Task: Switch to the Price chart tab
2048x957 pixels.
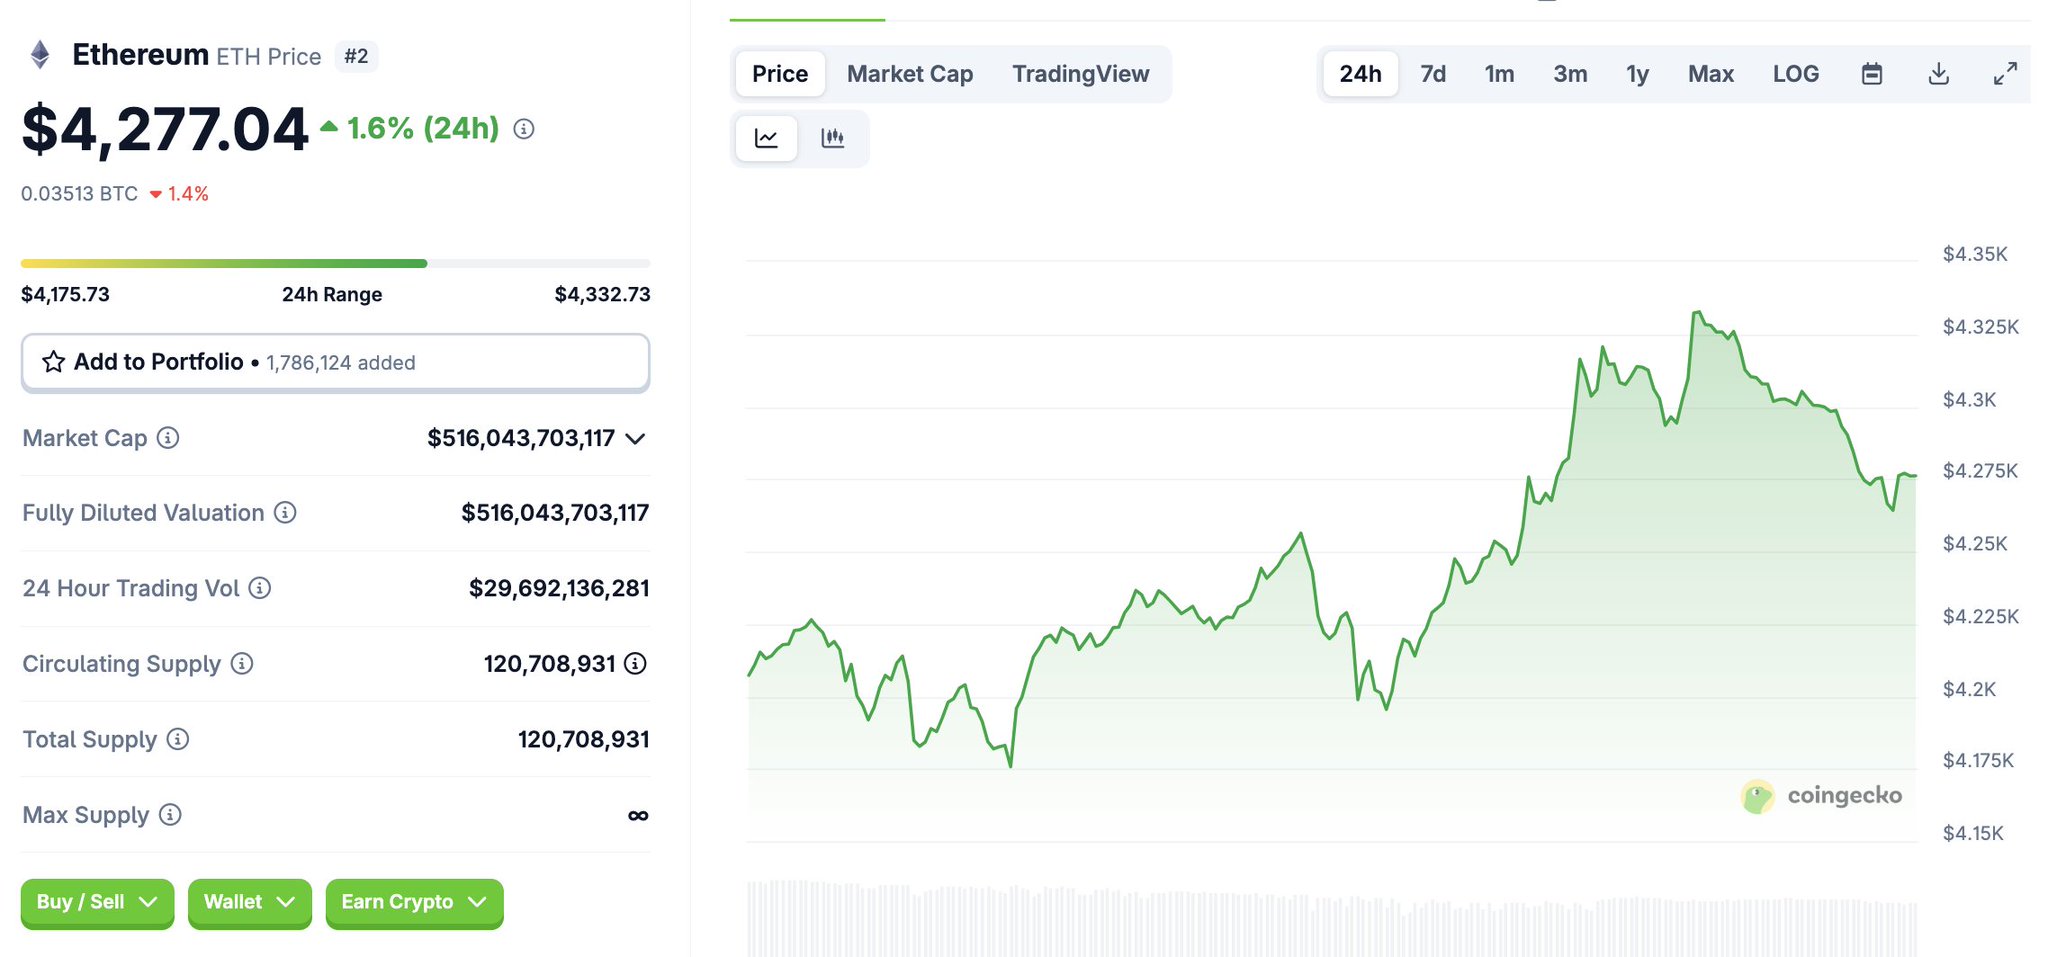Action: point(780,74)
